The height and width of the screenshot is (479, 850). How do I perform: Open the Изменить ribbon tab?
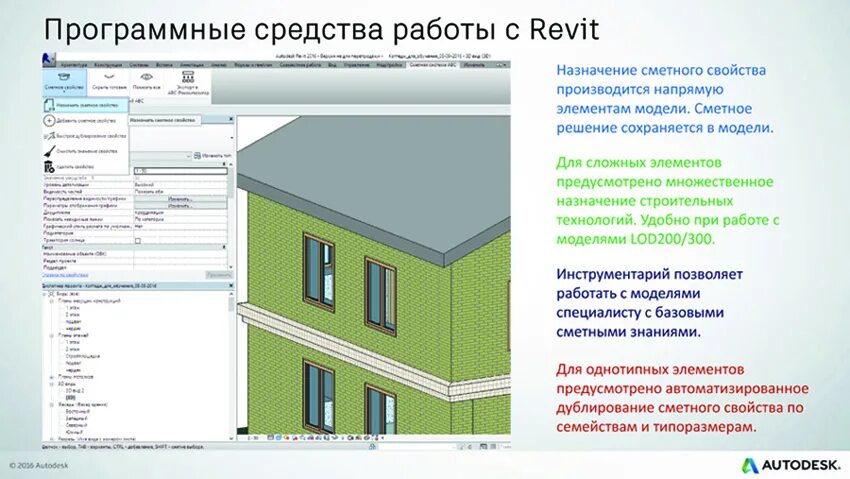pyautogui.click(x=474, y=64)
